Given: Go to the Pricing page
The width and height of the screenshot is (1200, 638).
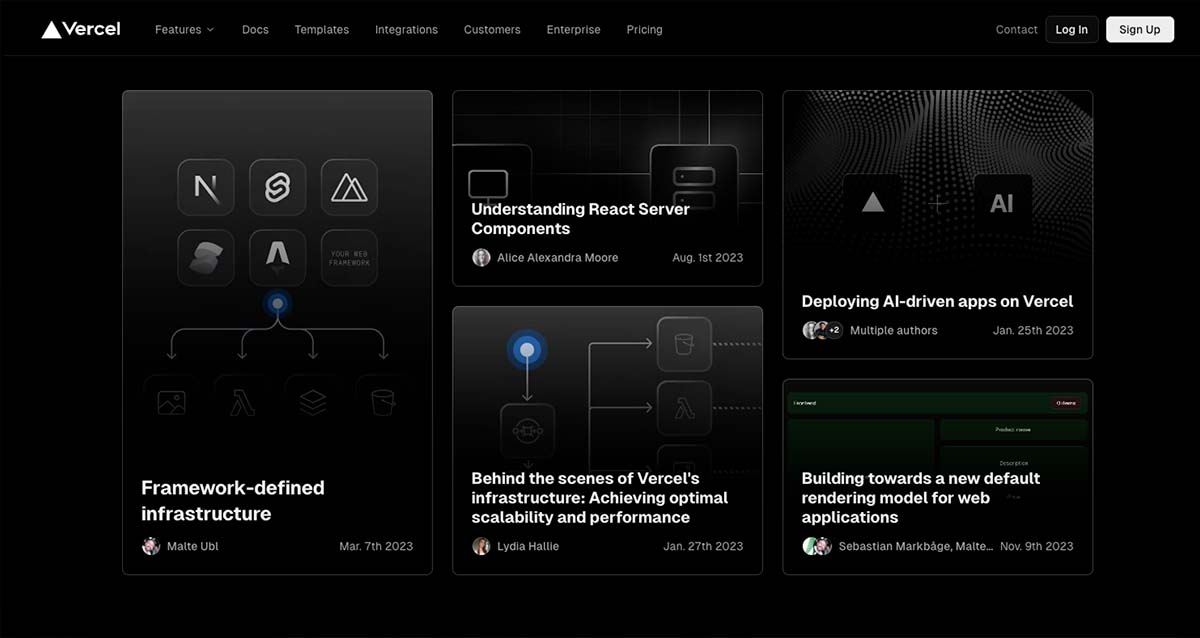Looking at the screenshot, I should (x=644, y=29).
